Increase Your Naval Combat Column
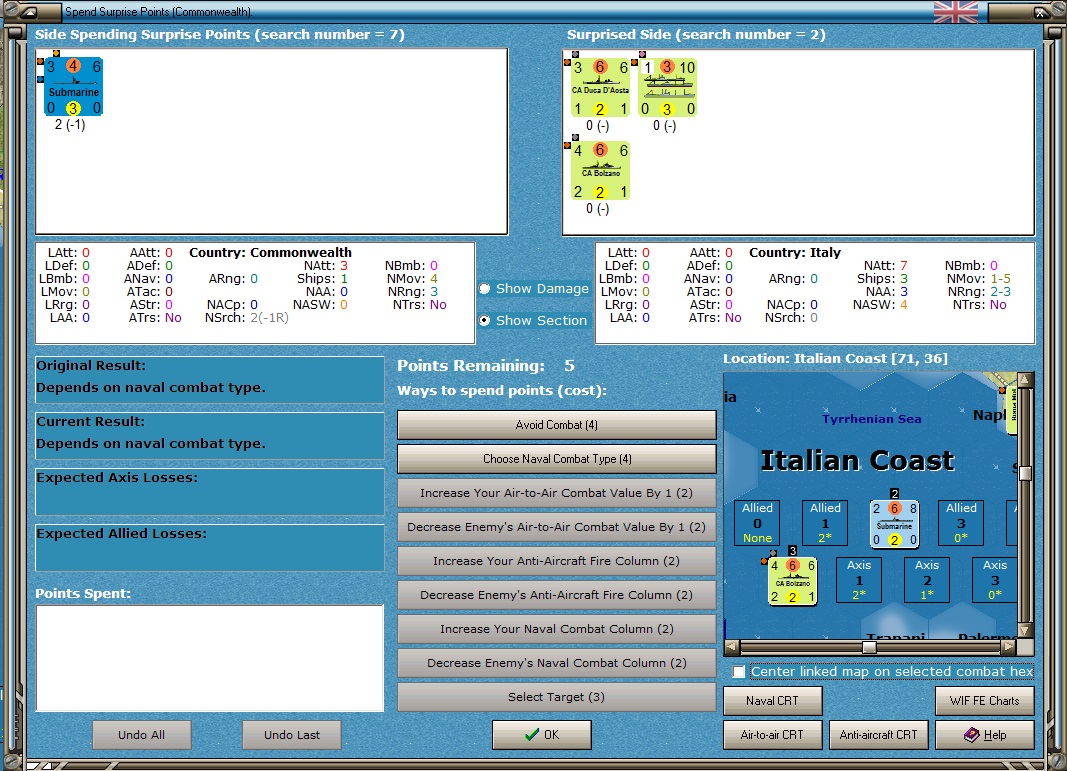 557,629
